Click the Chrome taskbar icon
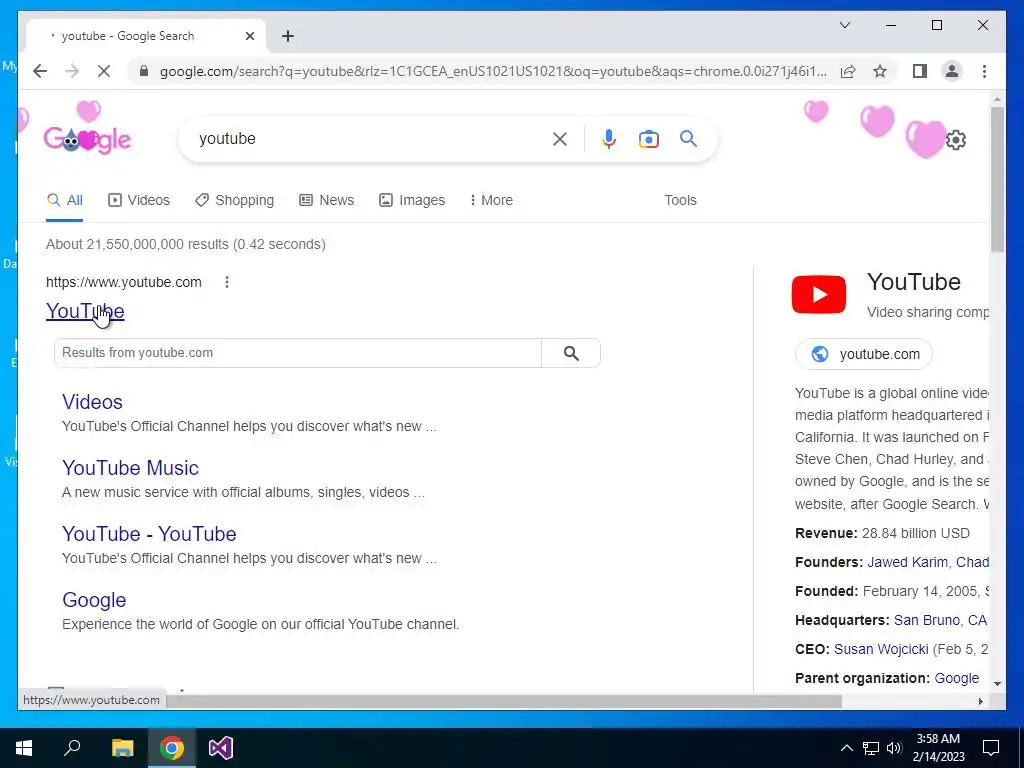The width and height of the screenshot is (1024, 768). tap(172, 748)
